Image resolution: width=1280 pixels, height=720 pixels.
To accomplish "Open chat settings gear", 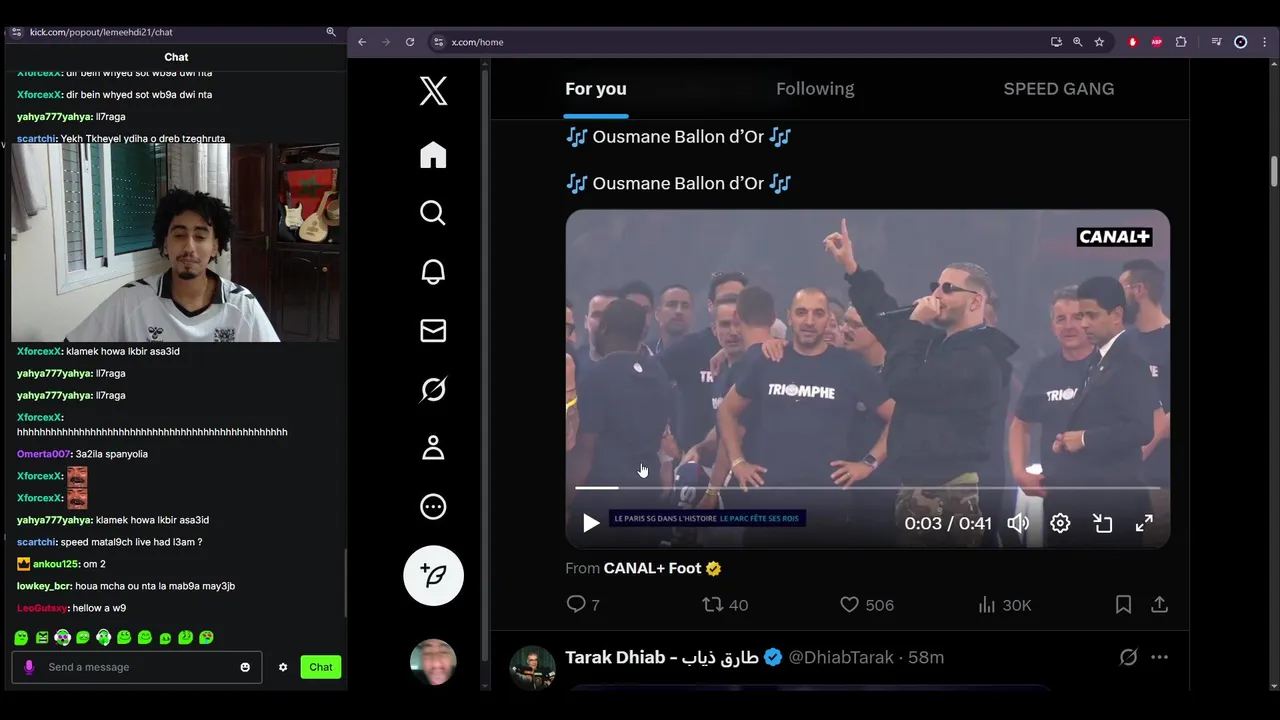I will coord(283,667).
